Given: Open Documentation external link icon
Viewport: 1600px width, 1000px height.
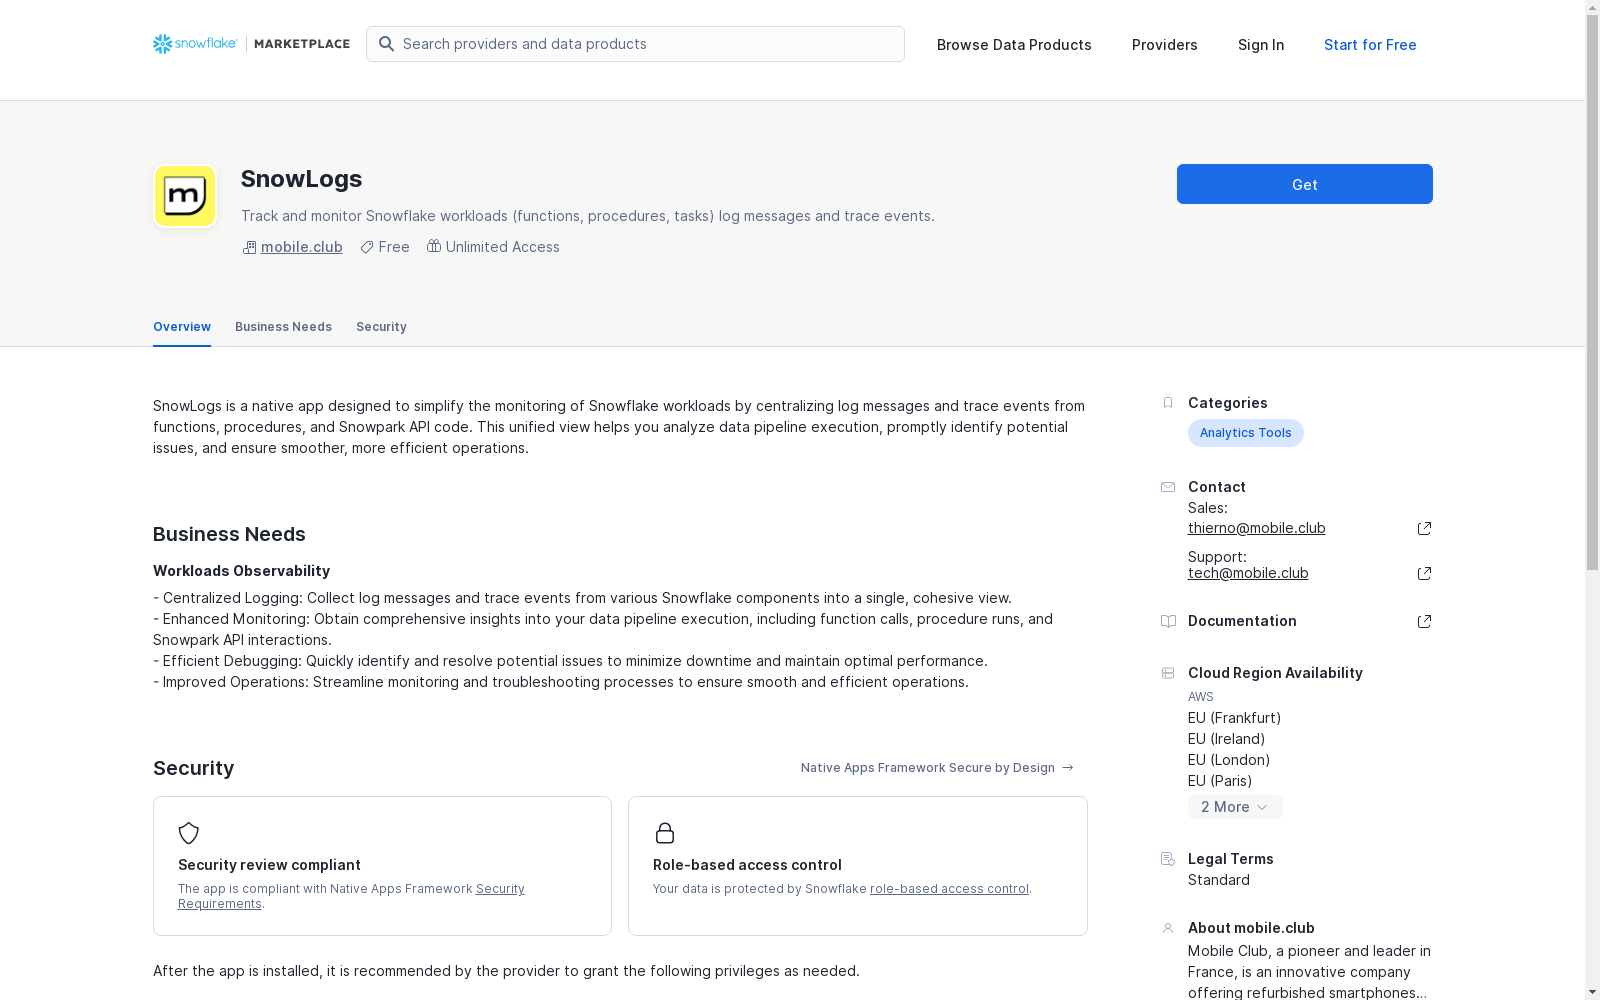Looking at the screenshot, I should (x=1424, y=621).
